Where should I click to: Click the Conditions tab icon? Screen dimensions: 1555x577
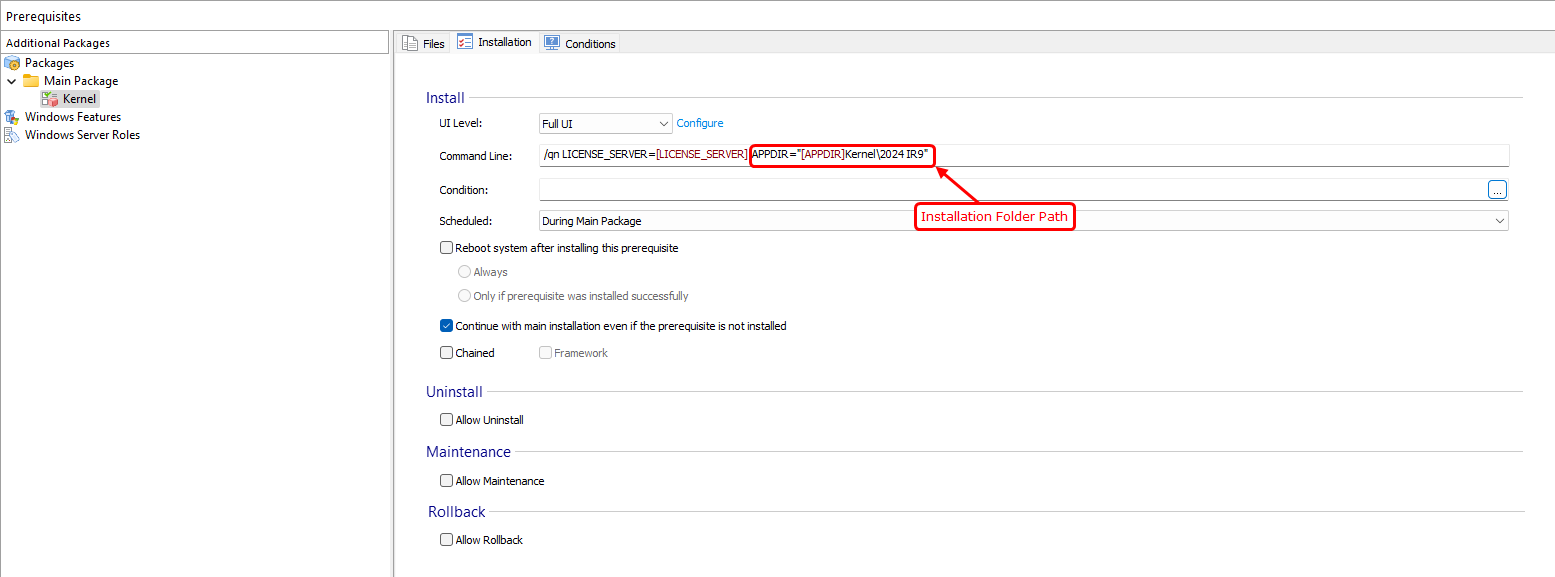click(551, 43)
